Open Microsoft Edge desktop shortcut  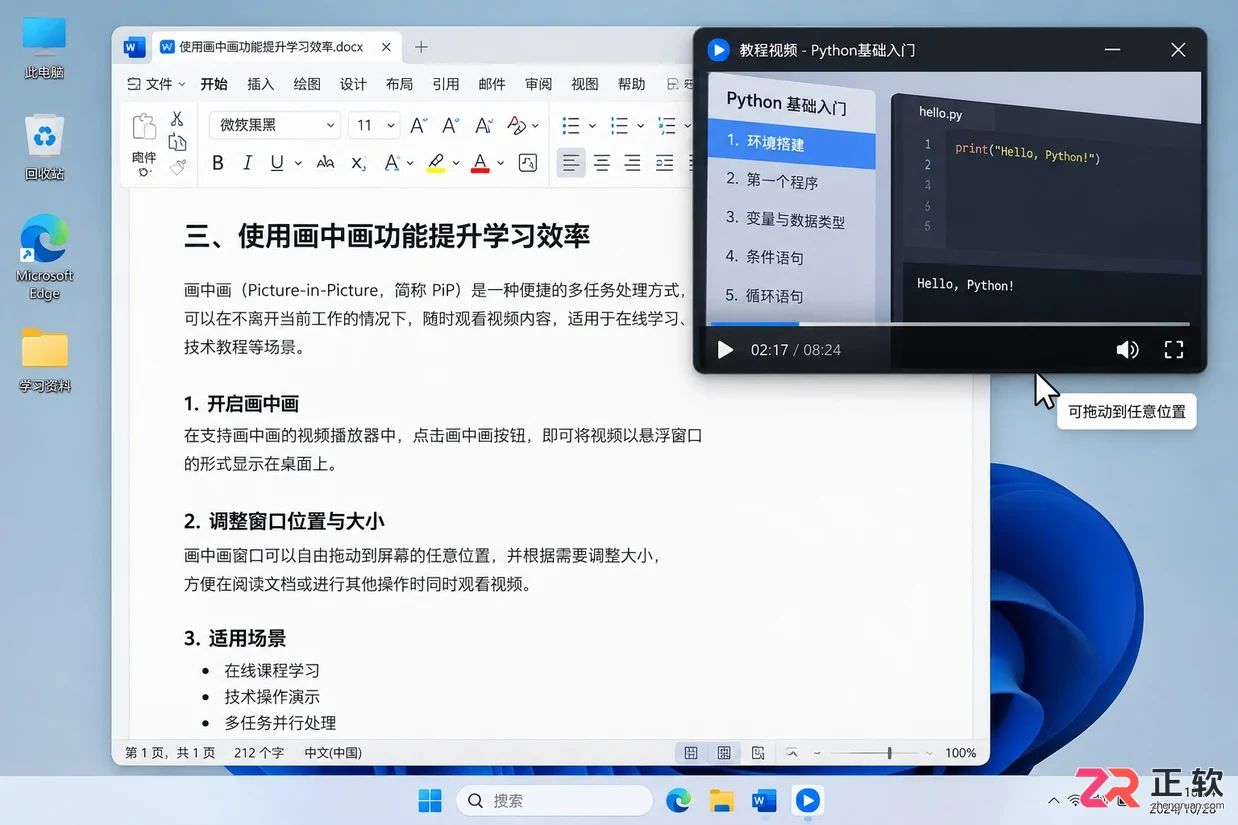(45, 257)
